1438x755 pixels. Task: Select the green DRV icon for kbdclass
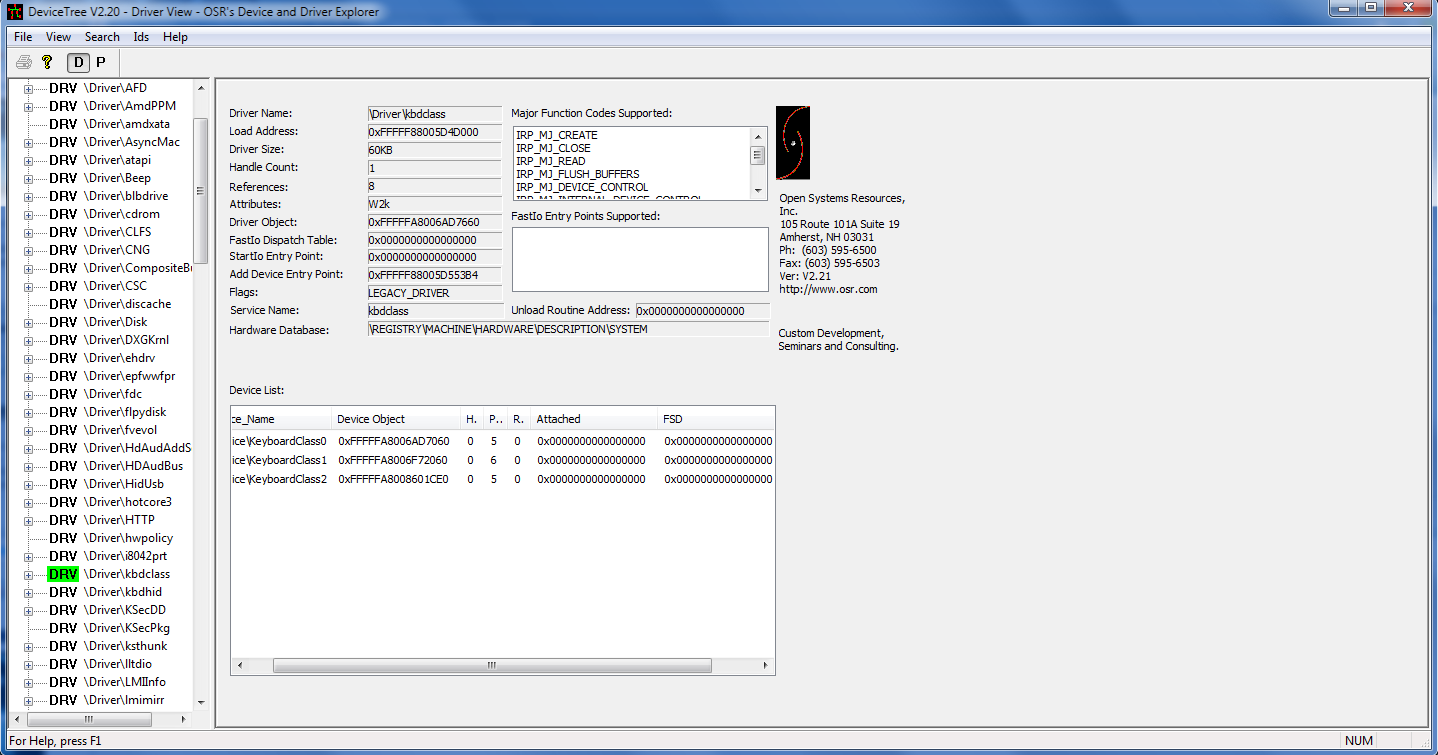[63, 574]
